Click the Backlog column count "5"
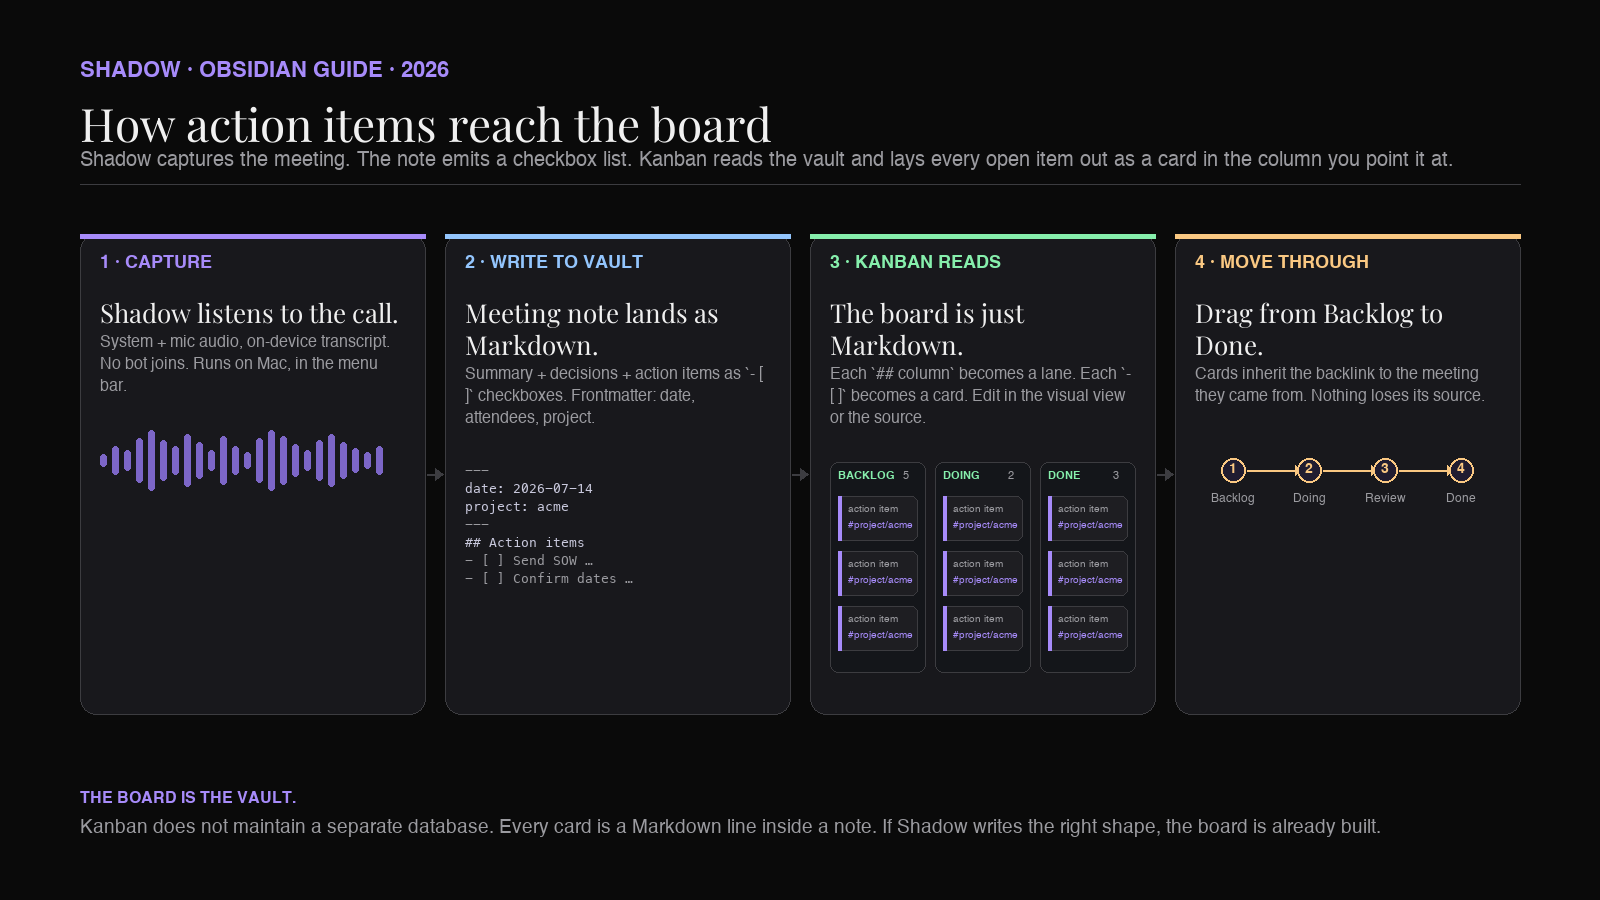This screenshot has width=1600, height=900. click(x=906, y=475)
